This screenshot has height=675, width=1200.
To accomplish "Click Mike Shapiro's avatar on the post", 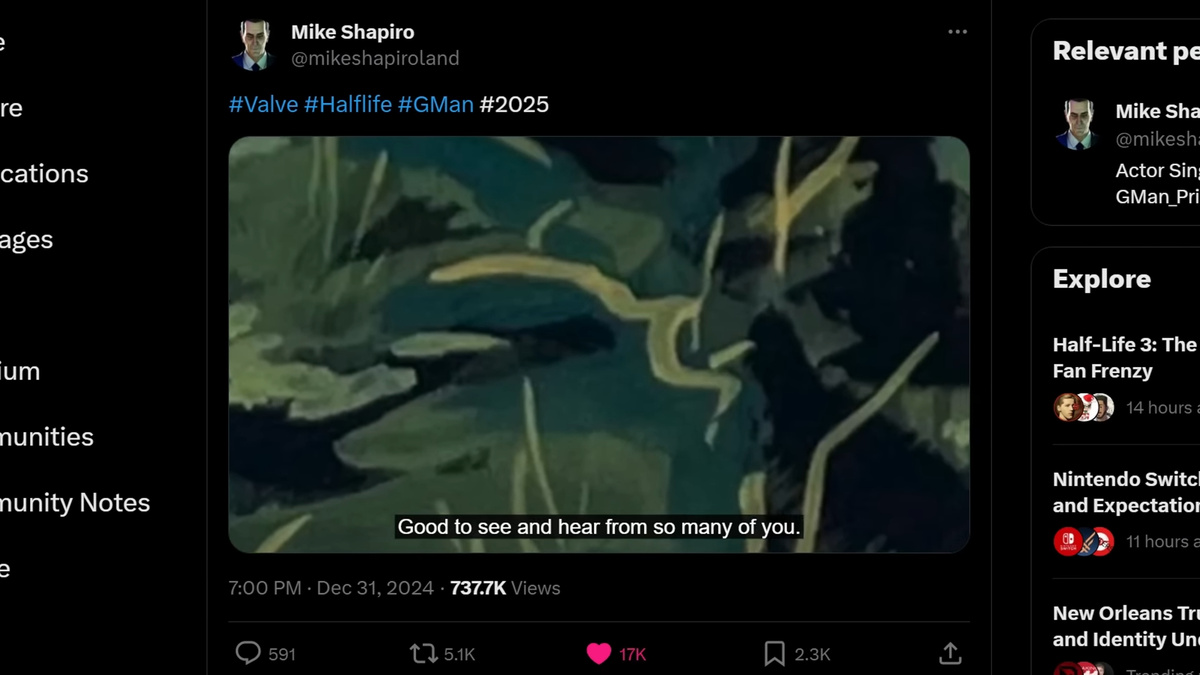I will point(253,45).
